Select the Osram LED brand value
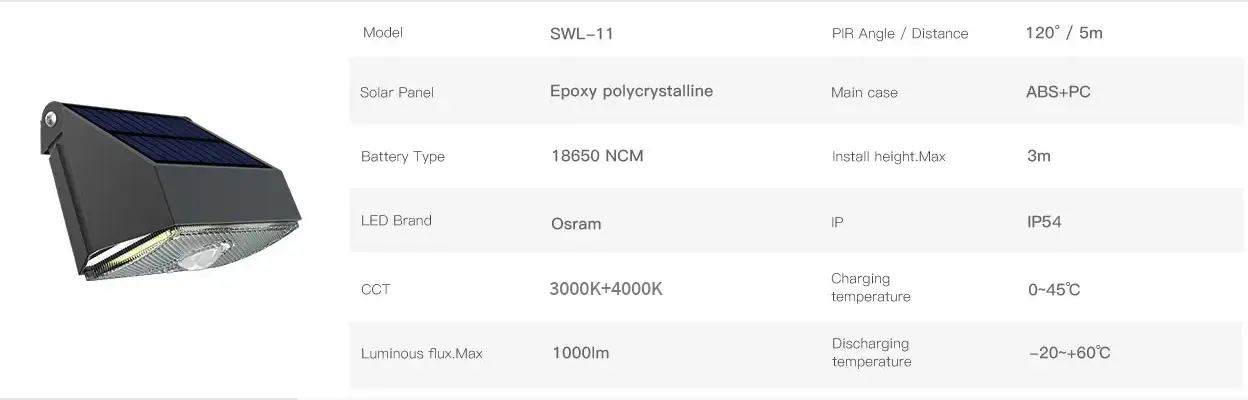1248x400 pixels. (x=576, y=223)
